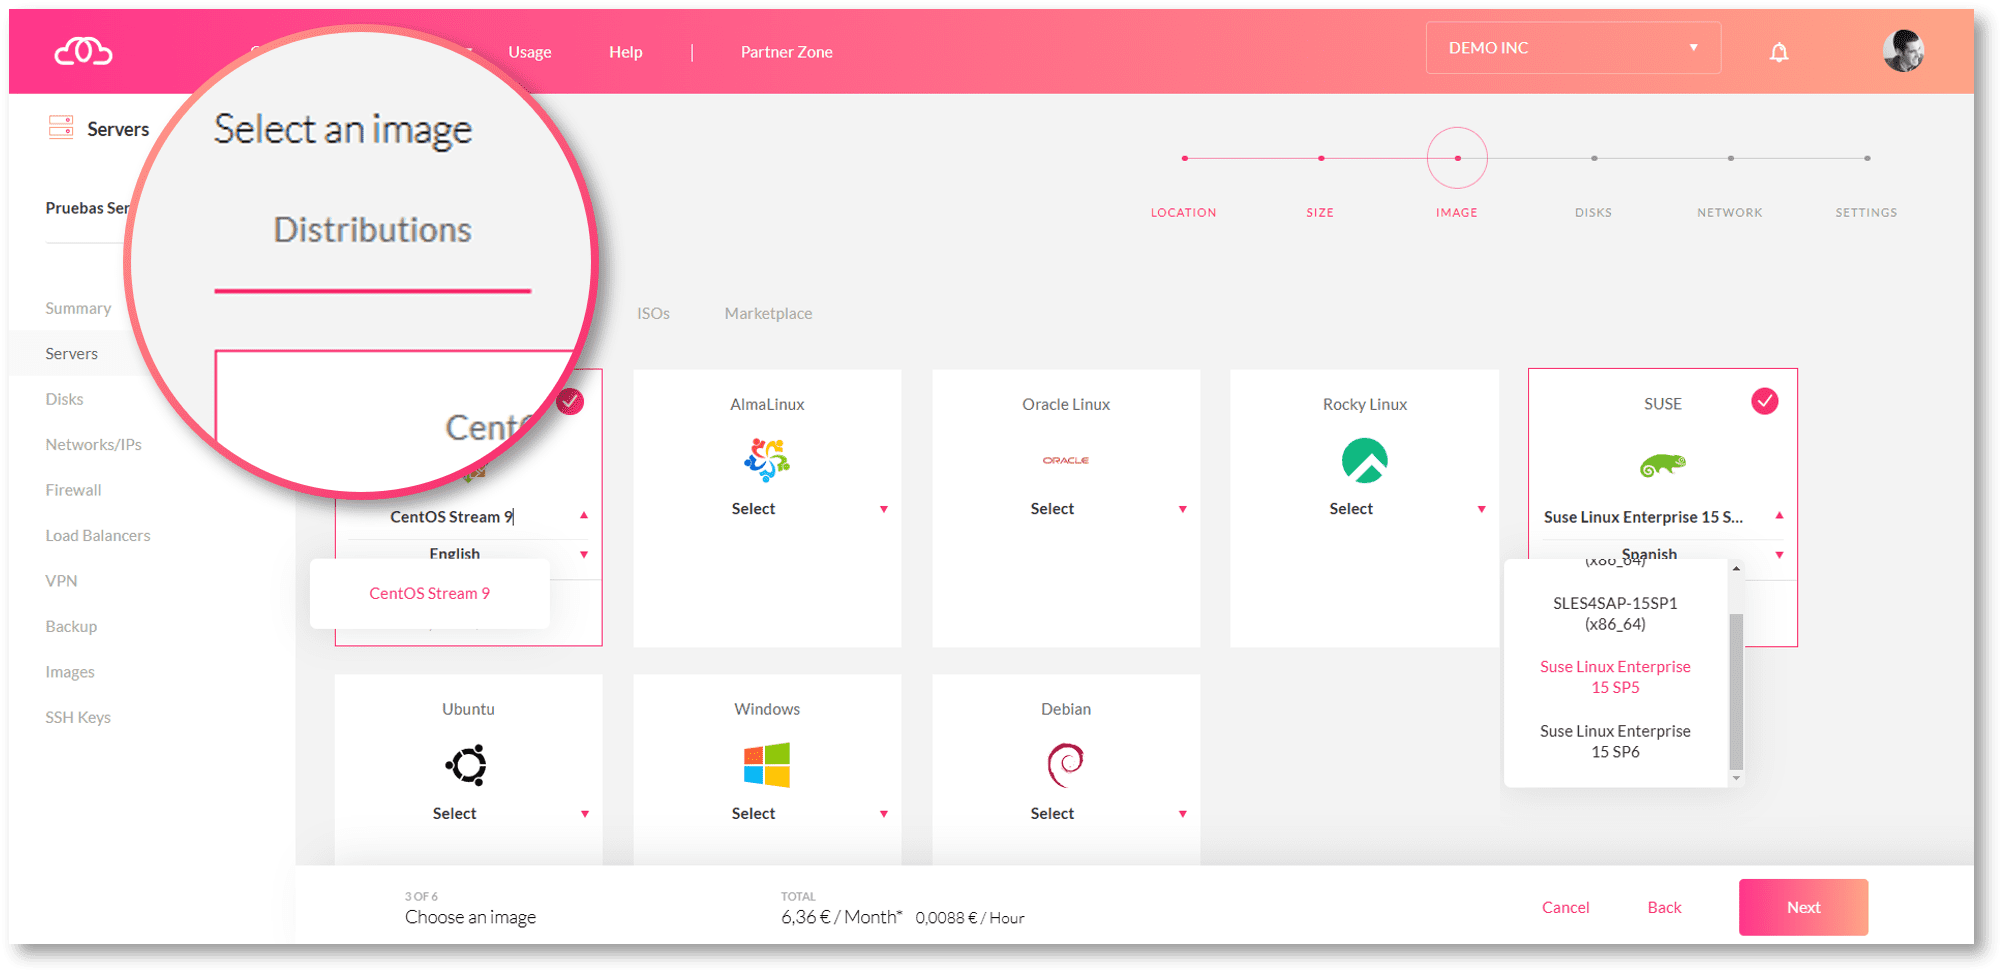Click the SUSE list scroll-up arrow
Viewport: 2003px width, 973px height.
pyautogui.click(x=1736, y=568)
